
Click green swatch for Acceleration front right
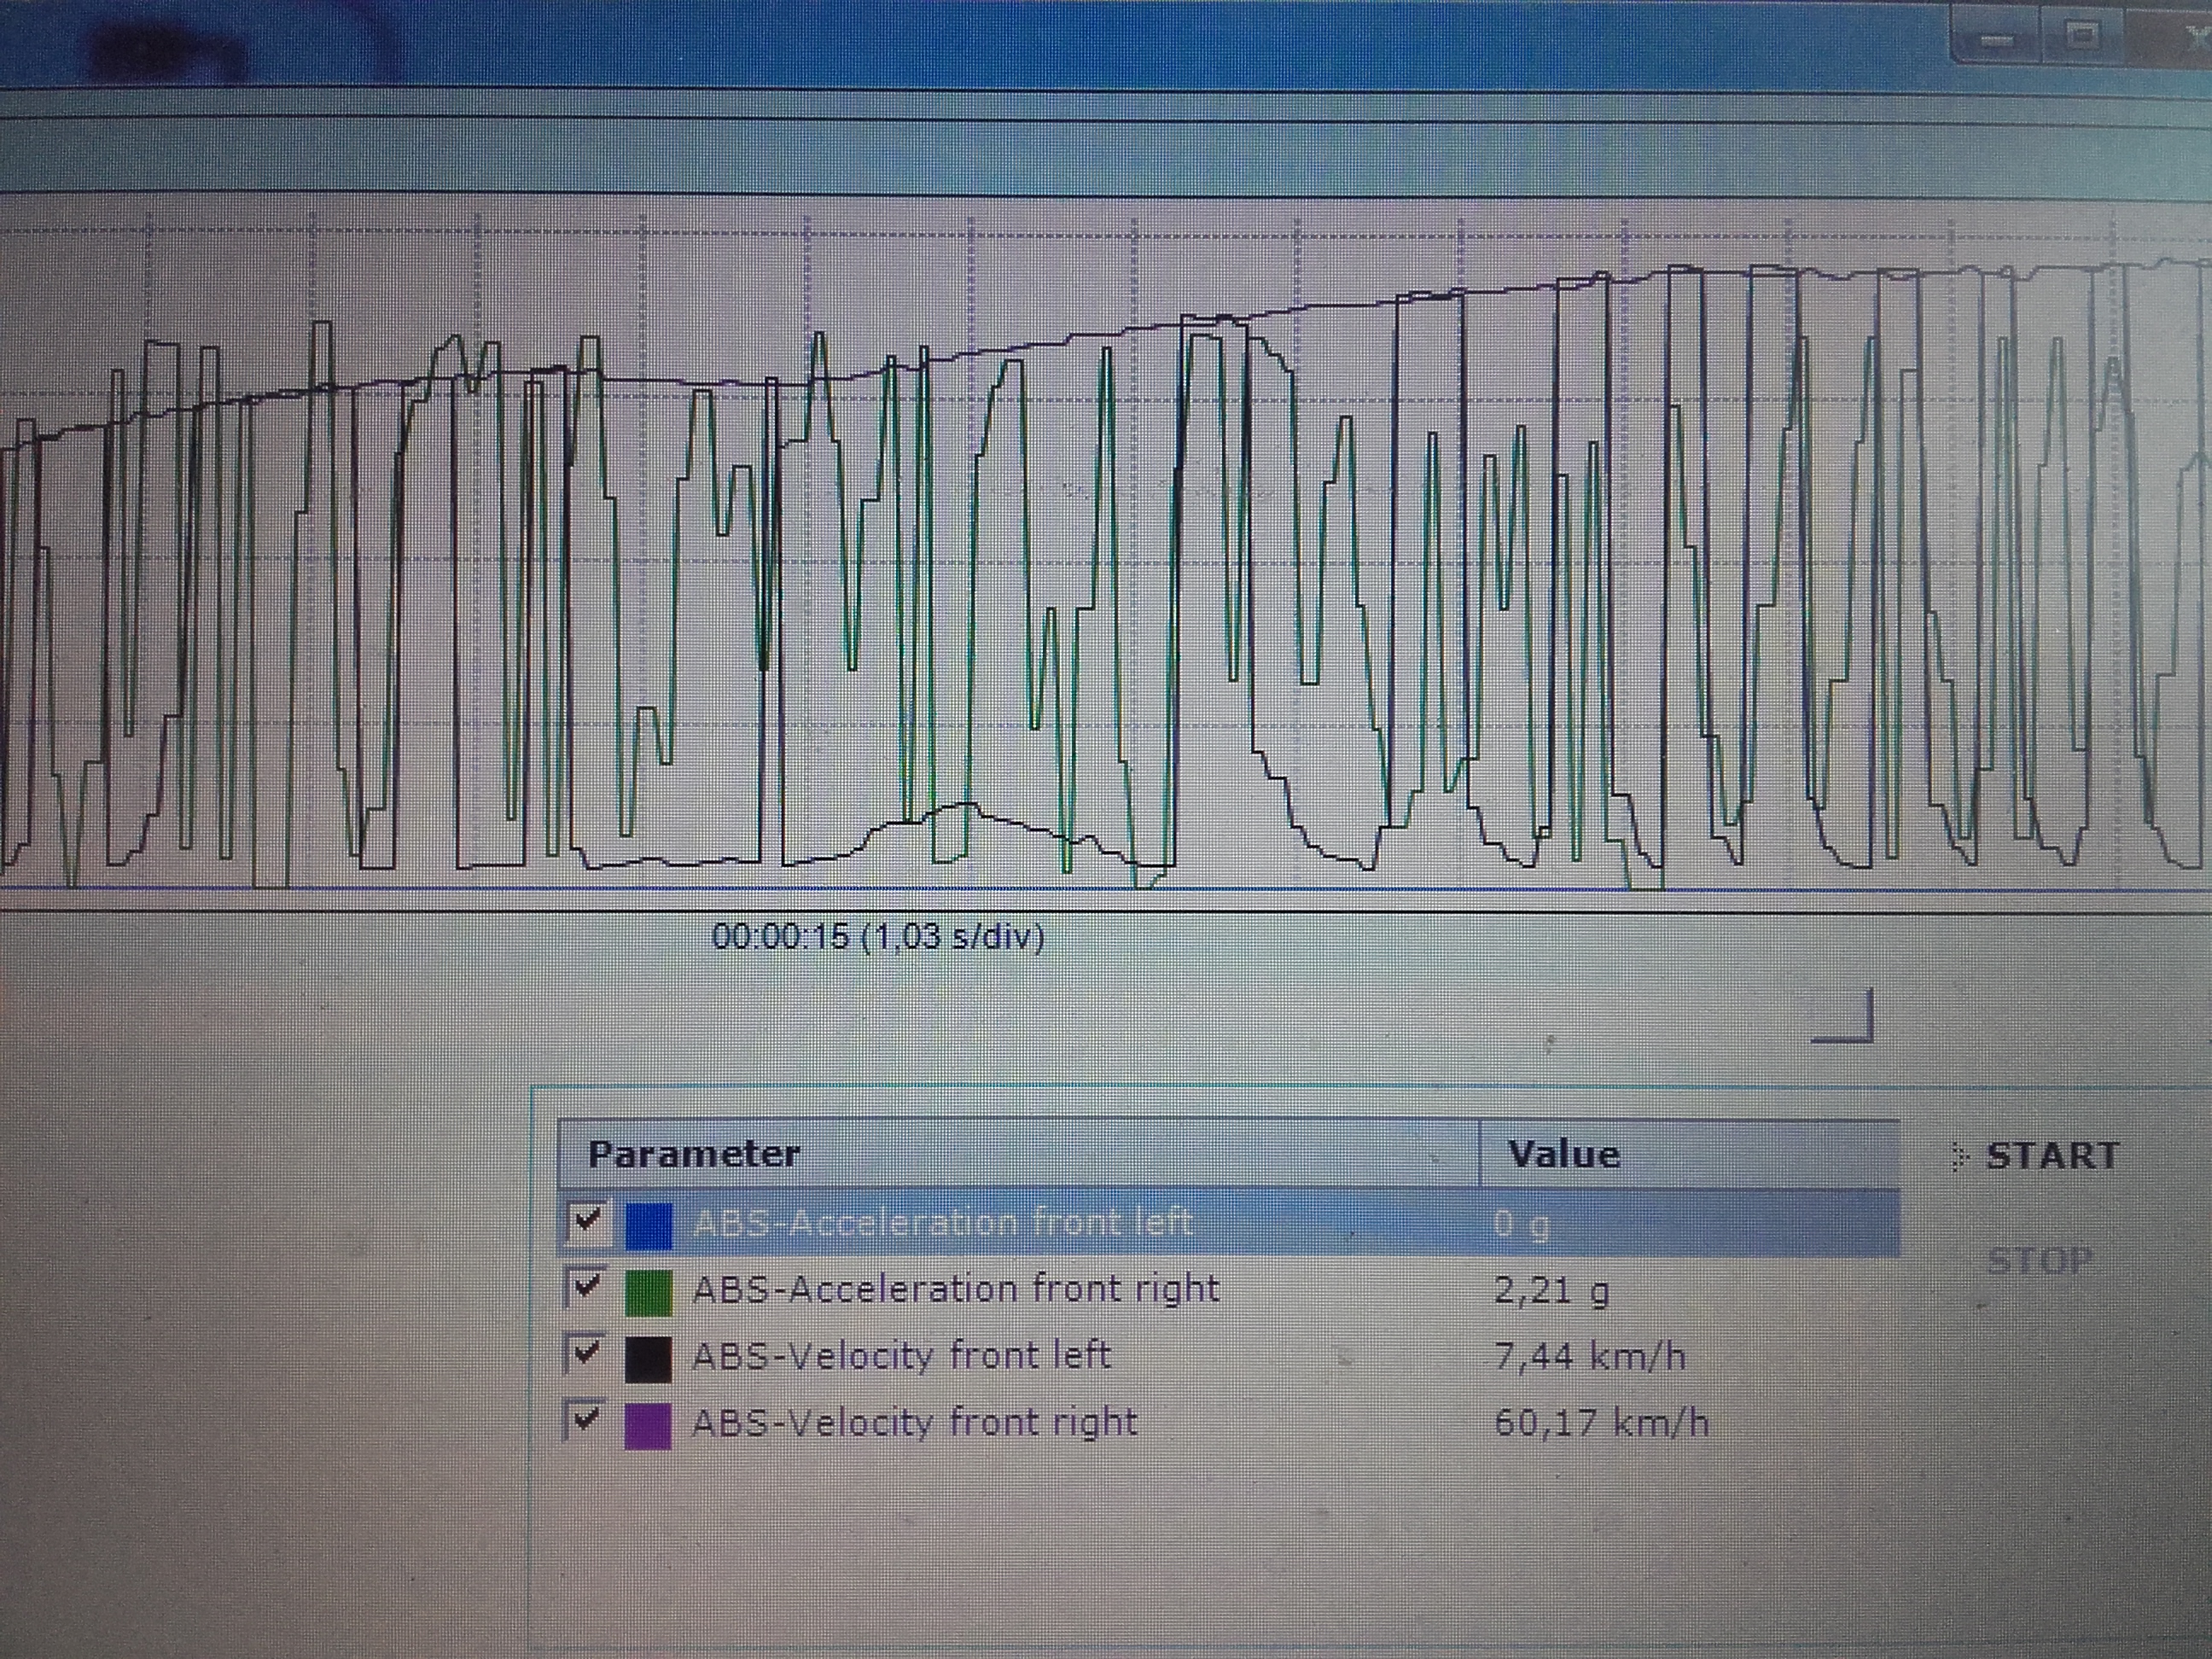point(648,1292)
